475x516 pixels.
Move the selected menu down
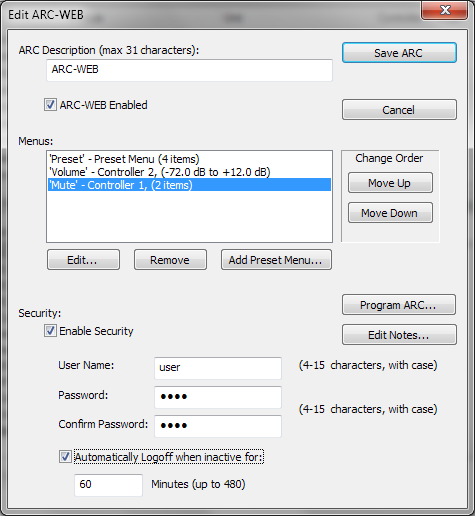tap(390, 213)
